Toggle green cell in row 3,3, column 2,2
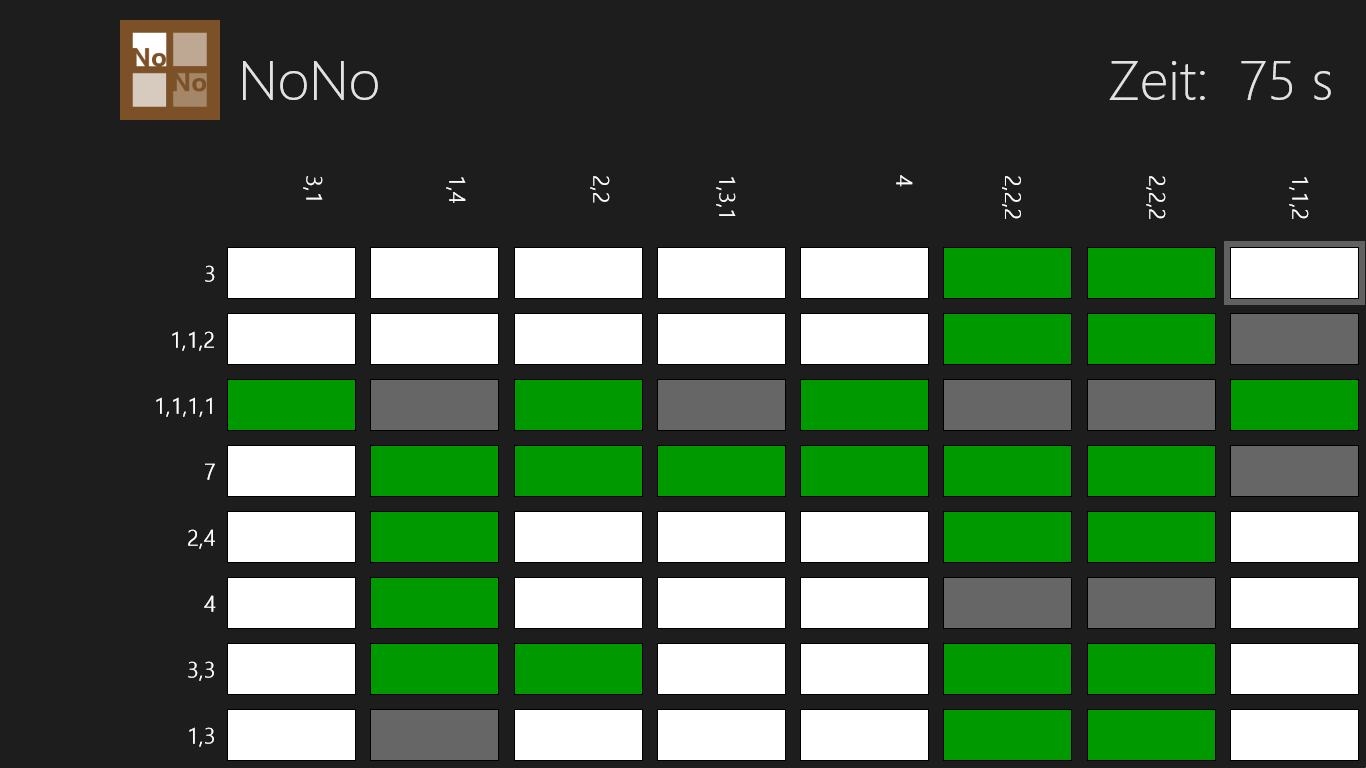1366x768 pixels. [x=578, y=669]
